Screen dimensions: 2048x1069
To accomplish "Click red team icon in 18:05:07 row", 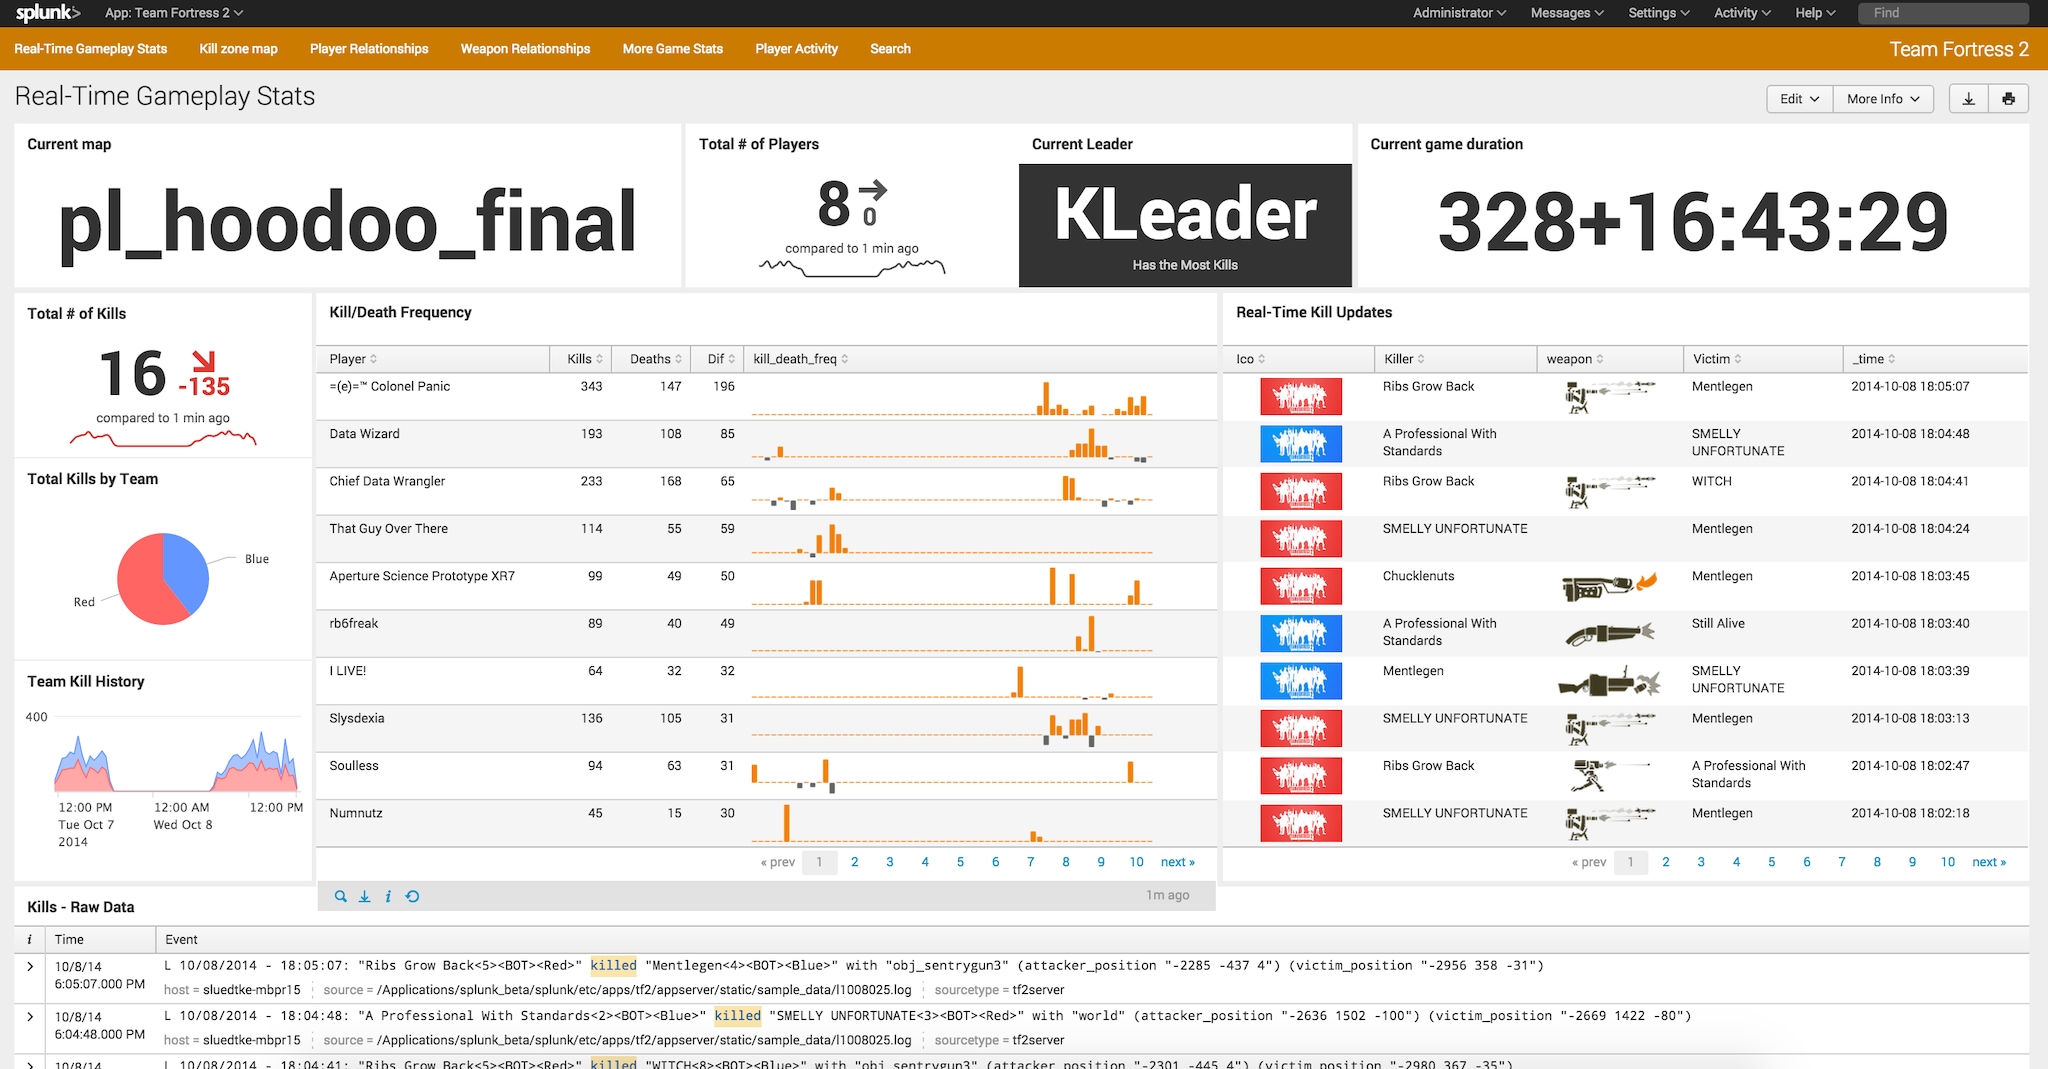I will click(1300, 397).
